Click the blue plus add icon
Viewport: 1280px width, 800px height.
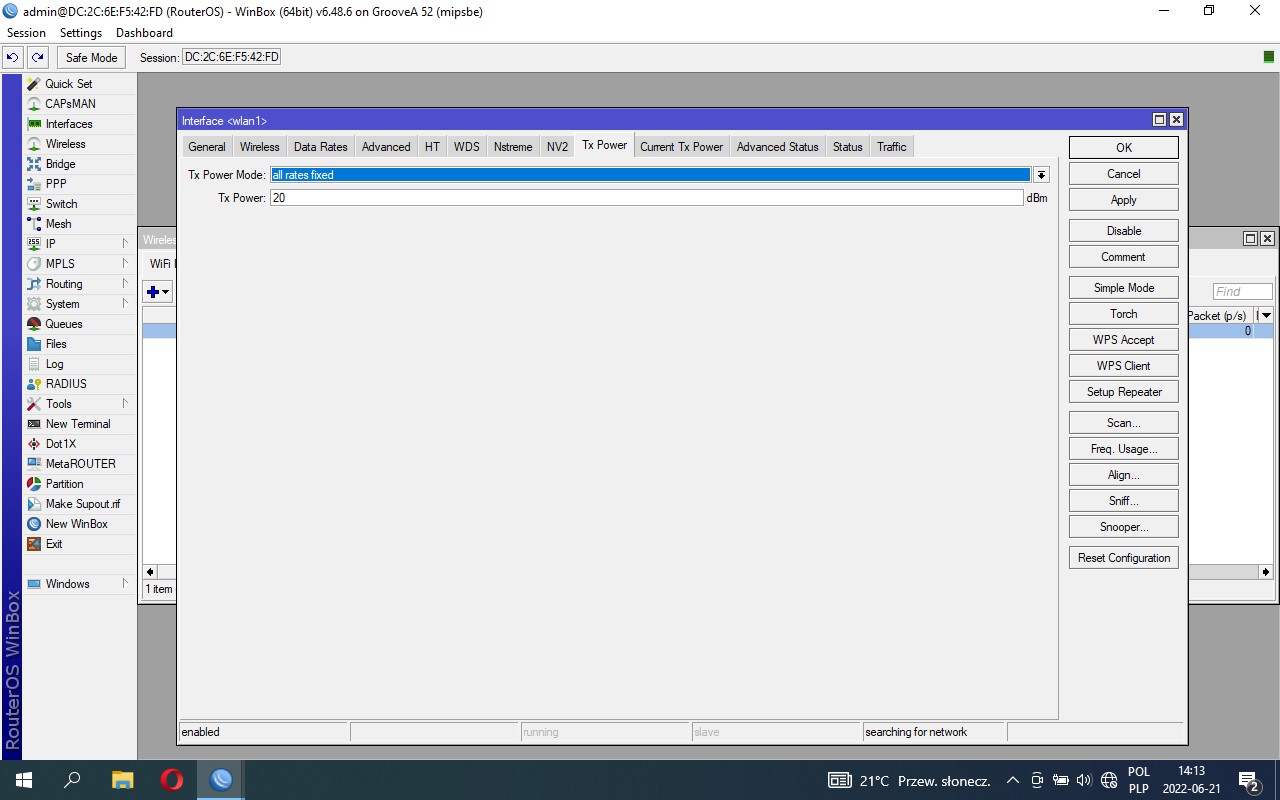tap(158, 292)
